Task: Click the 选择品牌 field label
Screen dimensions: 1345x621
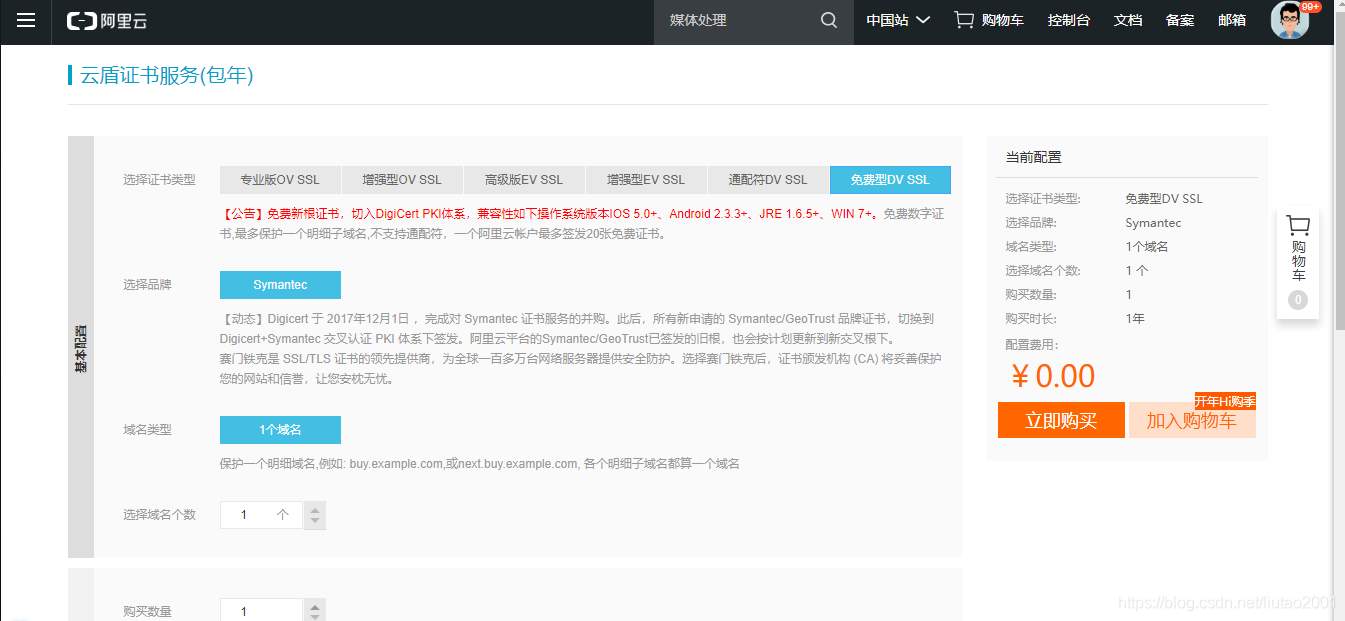Action: click(147, 285)
